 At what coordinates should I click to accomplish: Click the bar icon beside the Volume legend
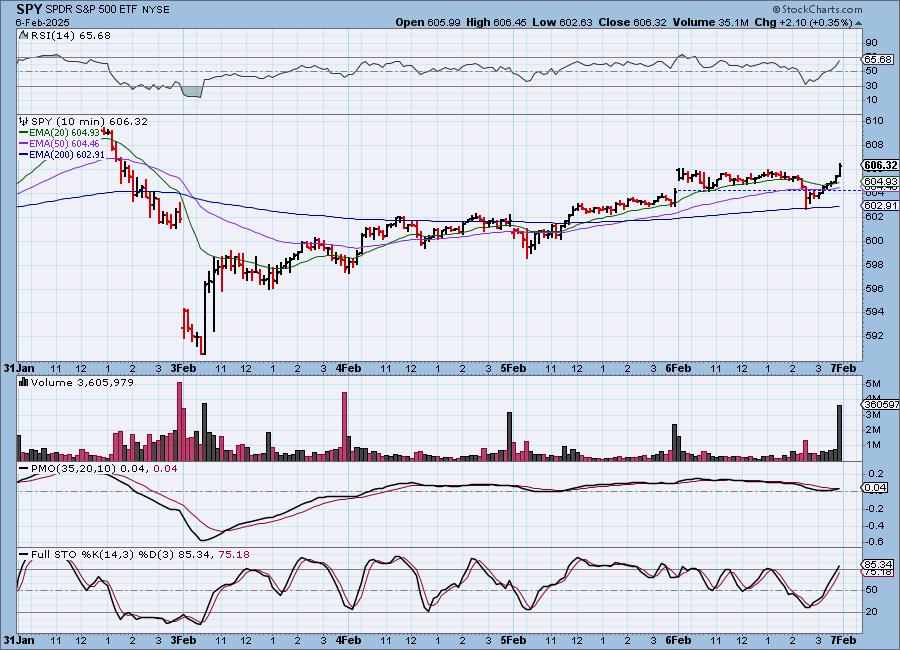pyautogui.click(x=24, y=382)
